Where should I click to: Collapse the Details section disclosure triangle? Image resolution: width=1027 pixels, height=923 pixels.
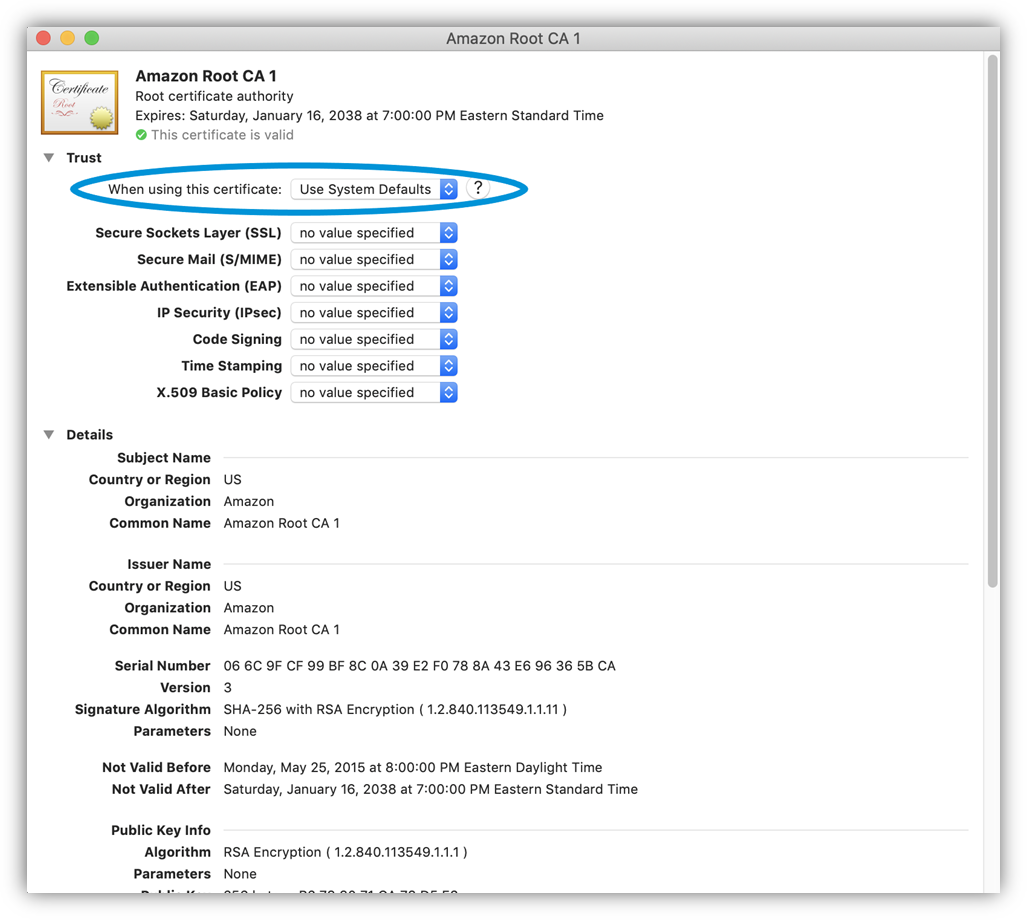48,435
